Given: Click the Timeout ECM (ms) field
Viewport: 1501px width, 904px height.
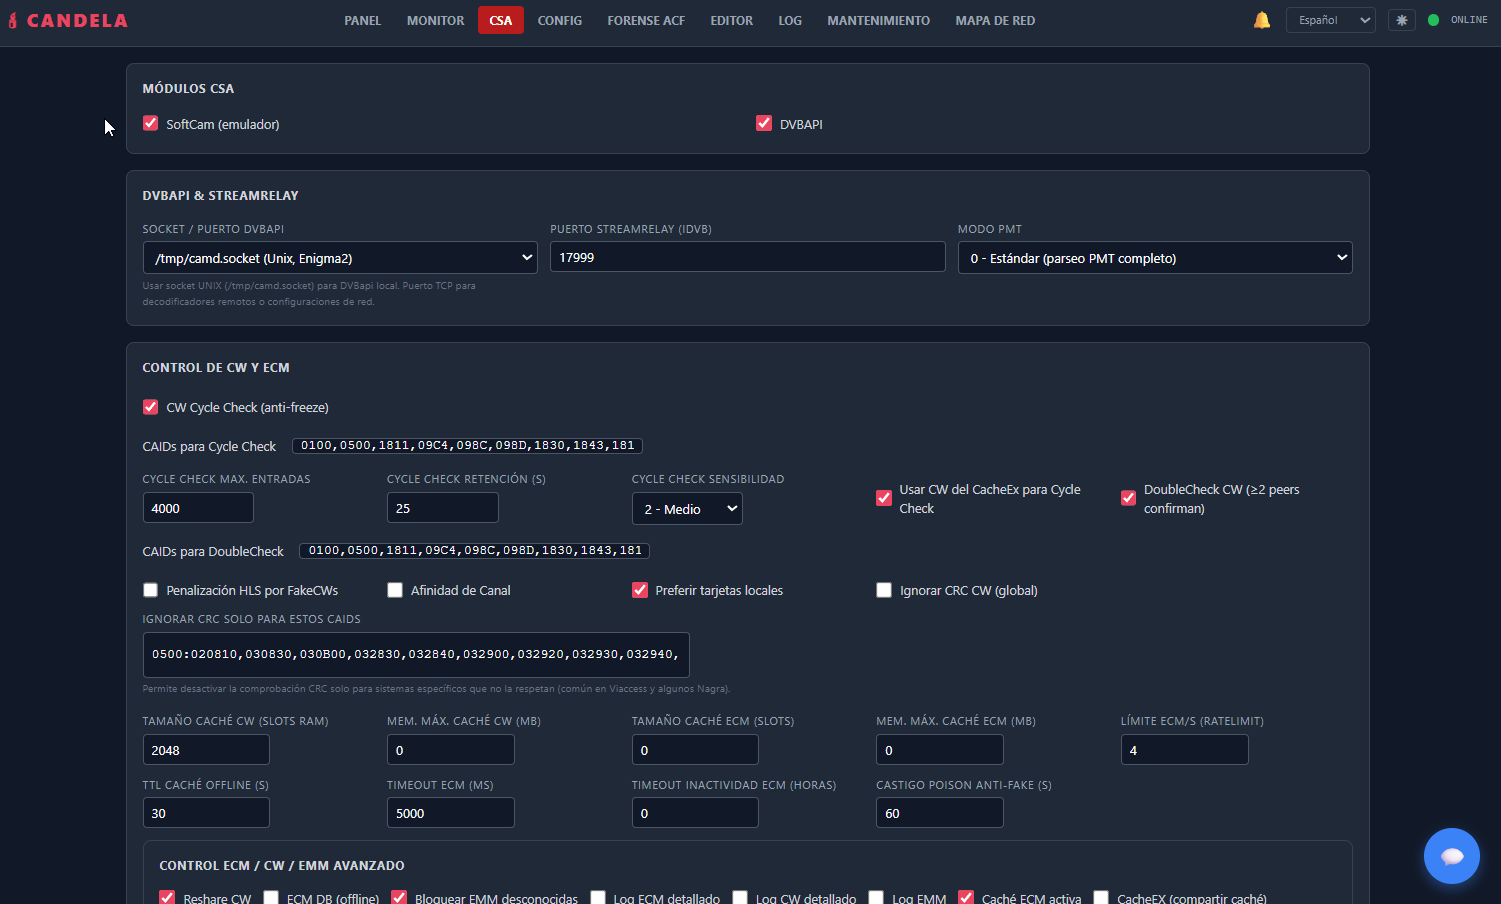Looking at the screenshot, I should (x=451, y=813).
